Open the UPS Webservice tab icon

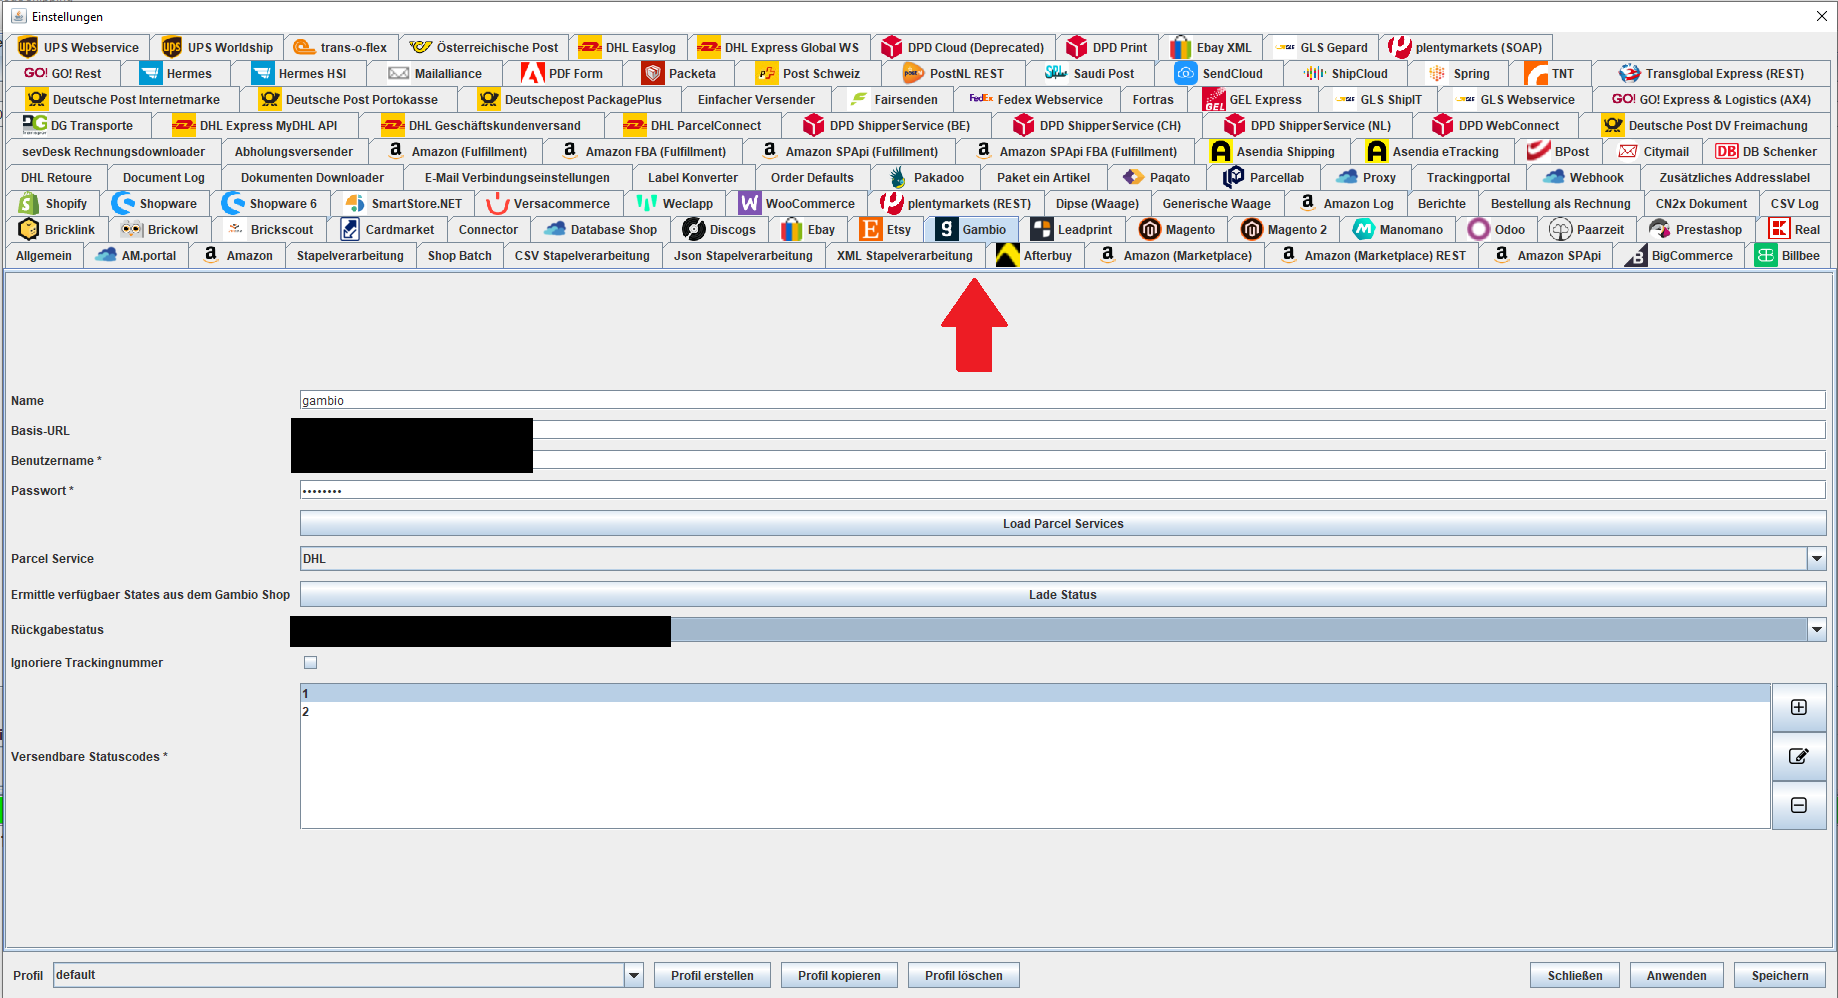(x=27, y=47)
